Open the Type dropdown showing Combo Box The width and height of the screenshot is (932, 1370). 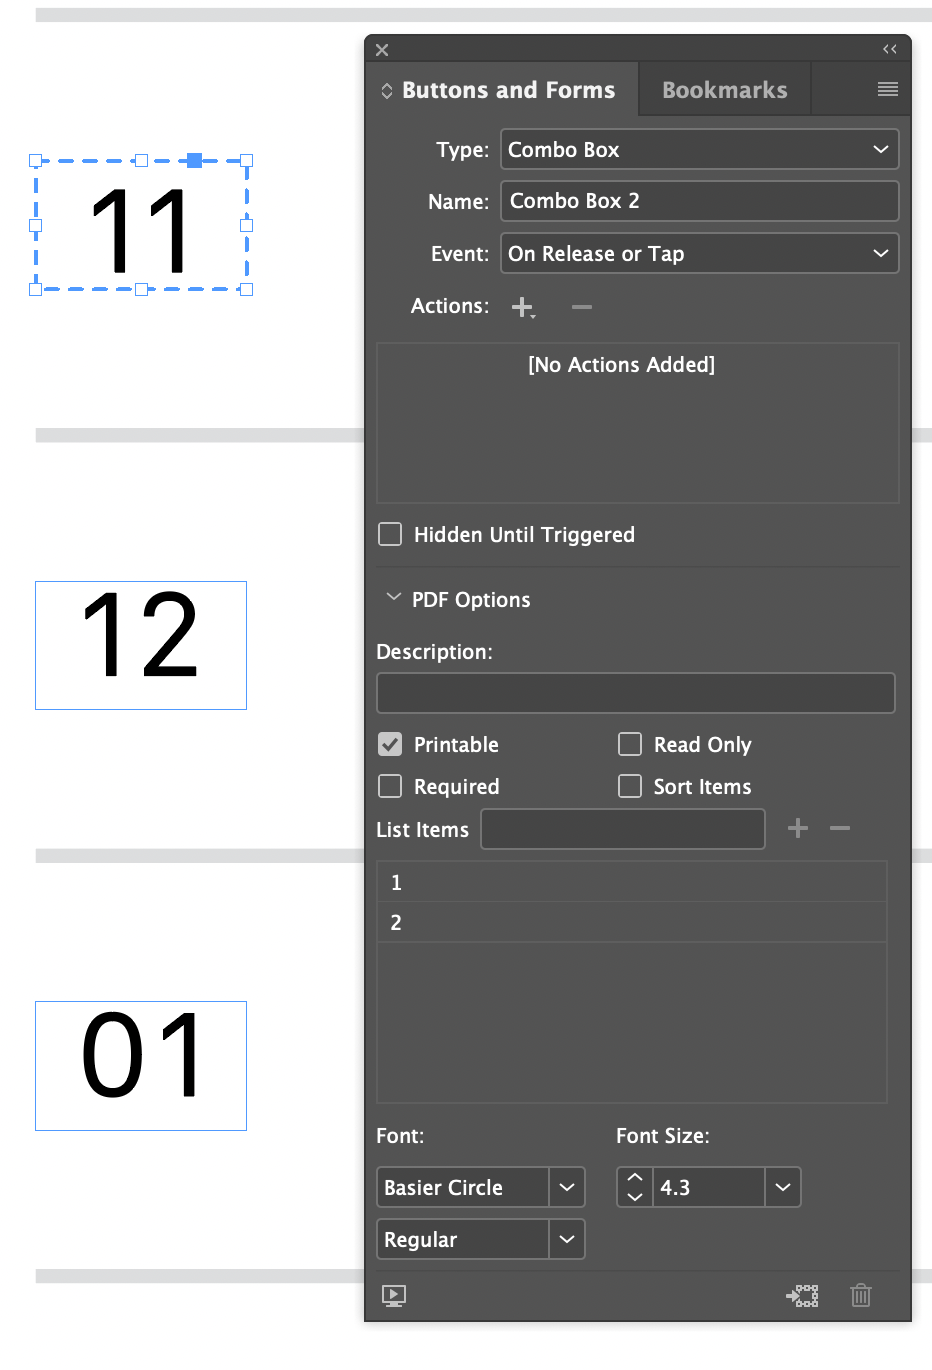coord(699,148)
